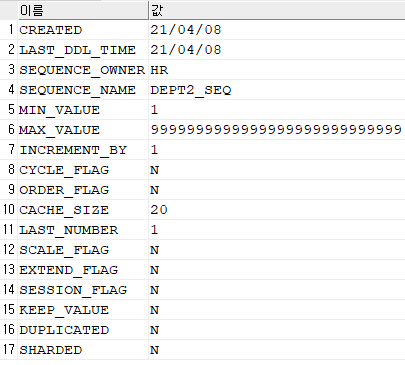Select row number 1 header
The width and height of the screenshot is (405, 365).
point(9,30)
